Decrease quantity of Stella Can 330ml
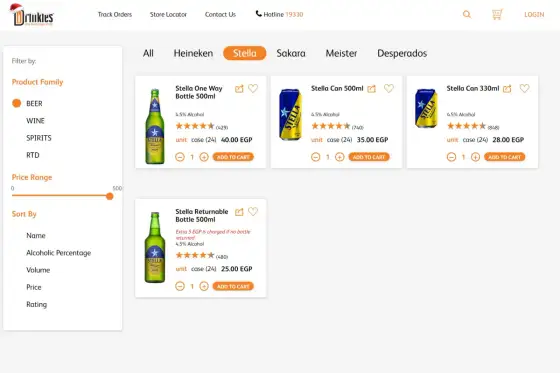This screenshot has height=373, width=560. click(451, 157)
